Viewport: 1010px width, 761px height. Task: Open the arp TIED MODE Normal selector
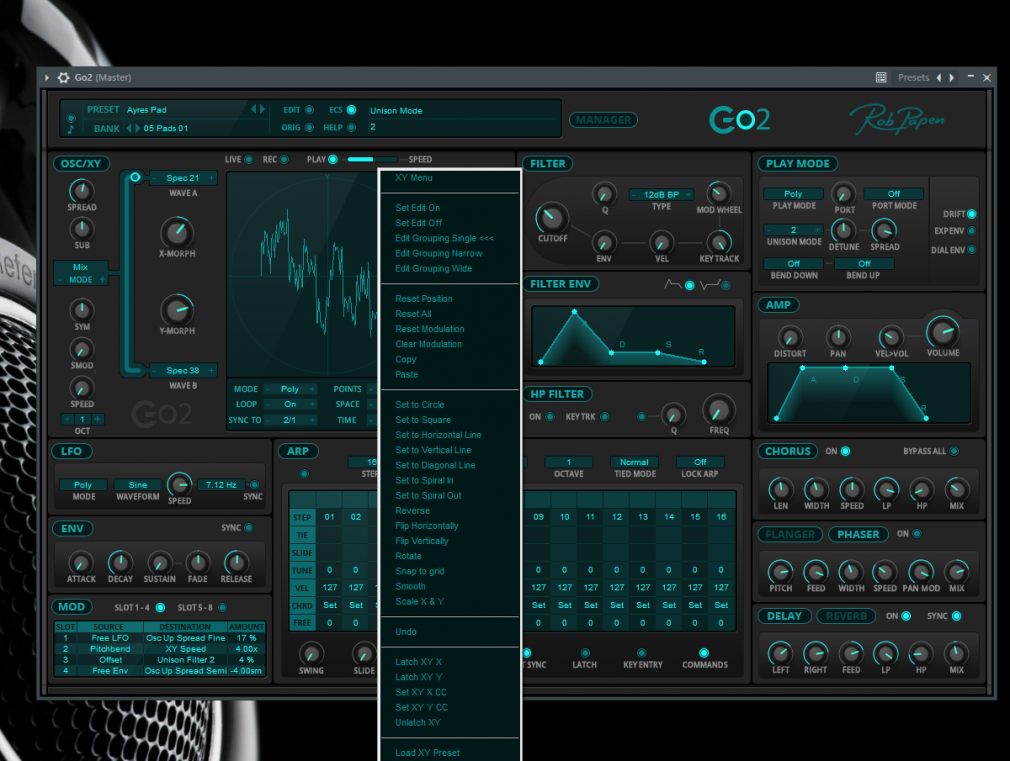click(634, 462)
